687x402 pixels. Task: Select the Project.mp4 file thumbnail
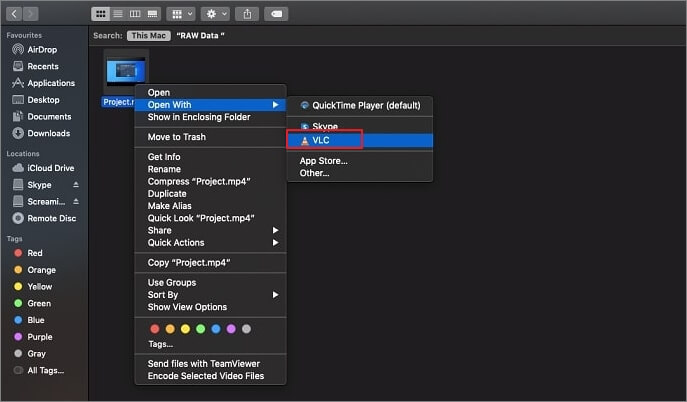tap(126, 71)
